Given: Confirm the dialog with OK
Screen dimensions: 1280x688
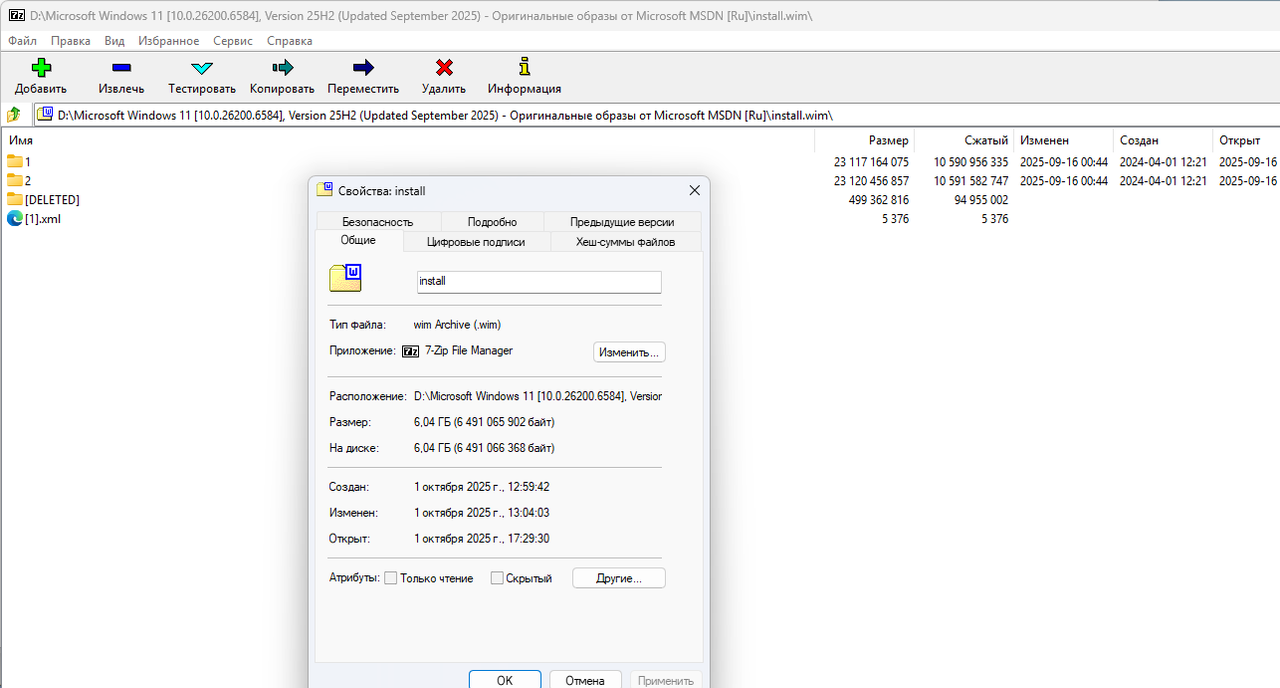Looking at the screenshot, I should [505, 680].
